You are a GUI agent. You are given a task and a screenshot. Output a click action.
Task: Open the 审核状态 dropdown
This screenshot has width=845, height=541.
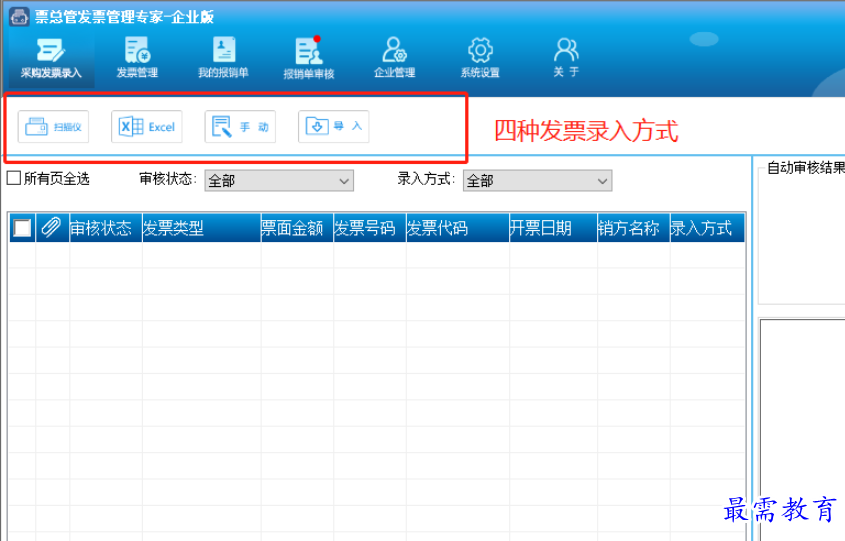click(279, 181)
